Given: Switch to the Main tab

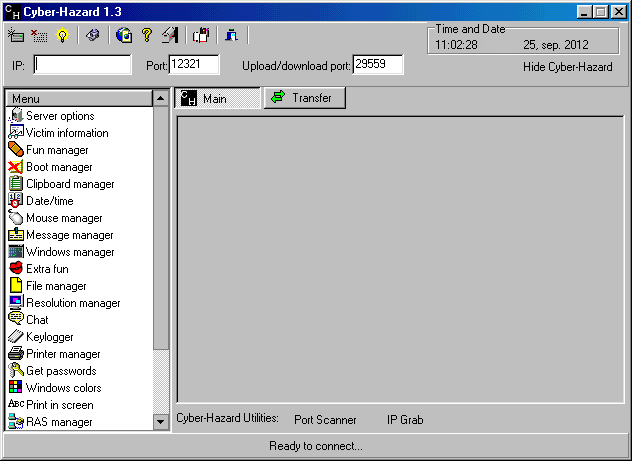Looking at the screenshot, I should [216, 99].
